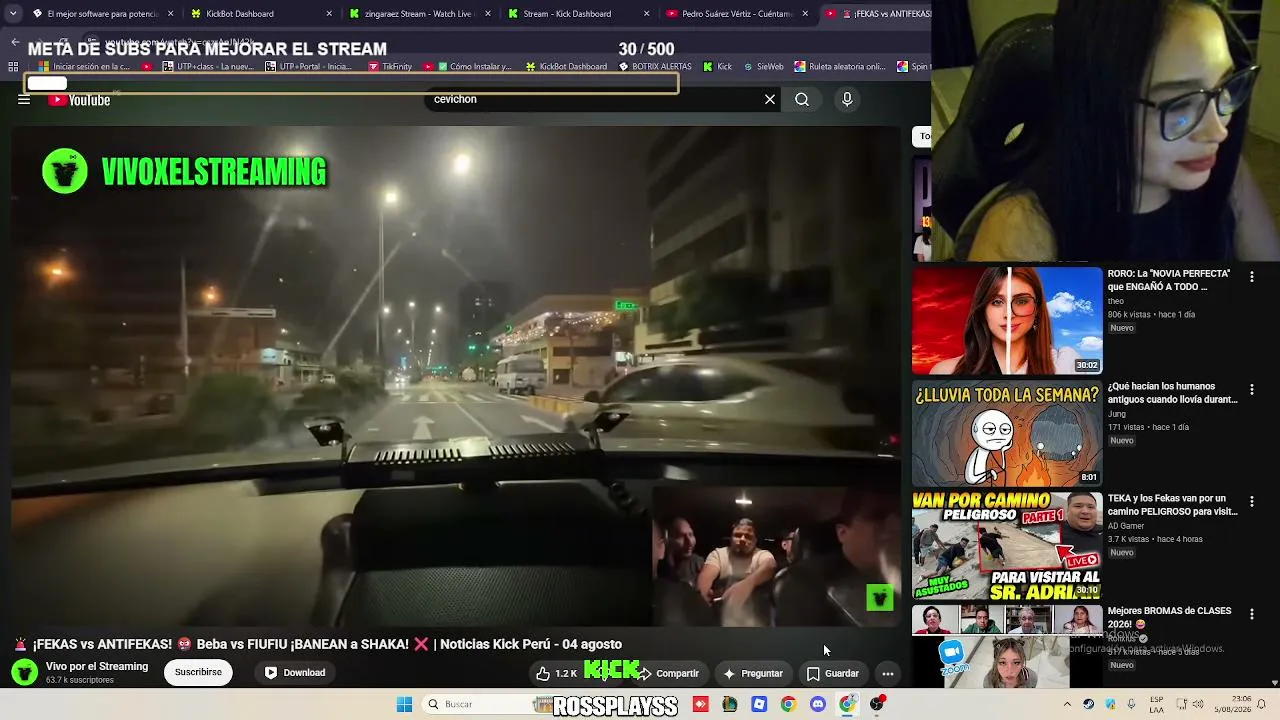1280x720 pixels.
Task: Click the Preguntar sparkle button
Action: pos(752,673)
